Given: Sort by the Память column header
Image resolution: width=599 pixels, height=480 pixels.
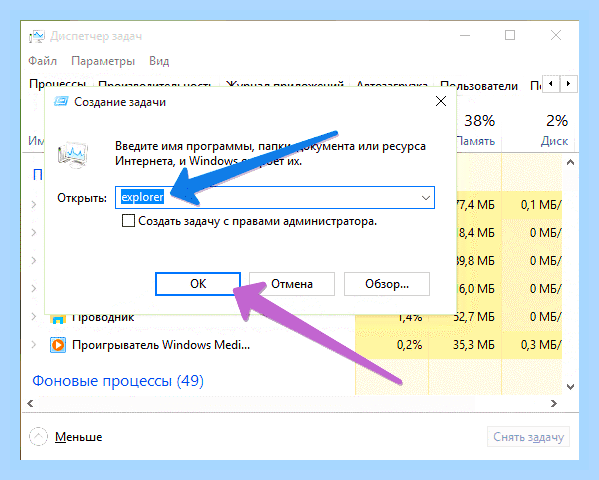Looking at the screenshot, I should tap(476, 141).
